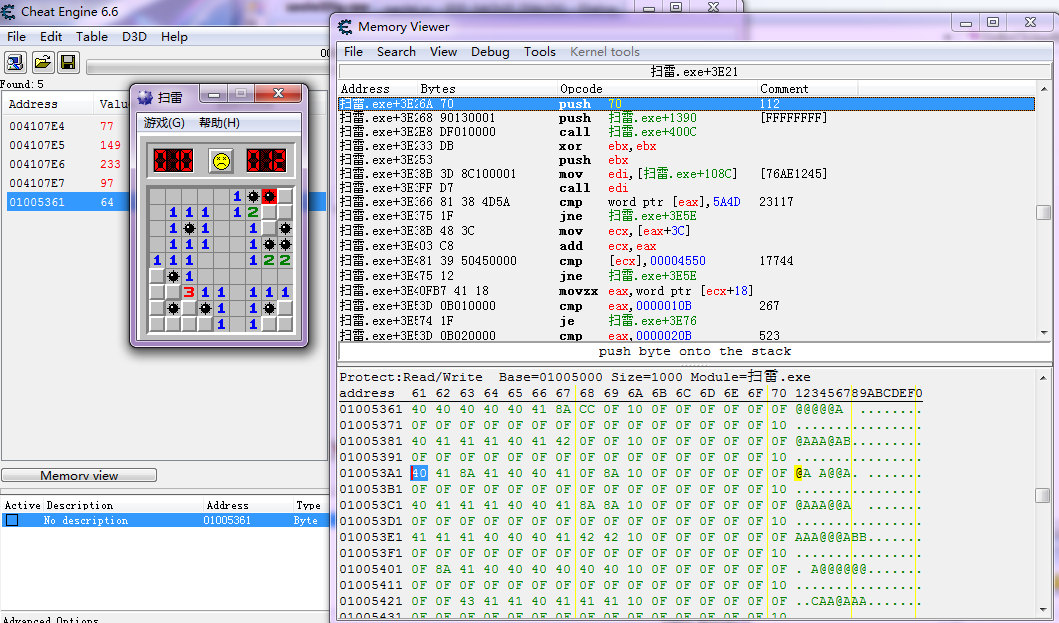Open the 帮助(H) menu in Minesweeper
1059x623 pixels.
point(219,123)
